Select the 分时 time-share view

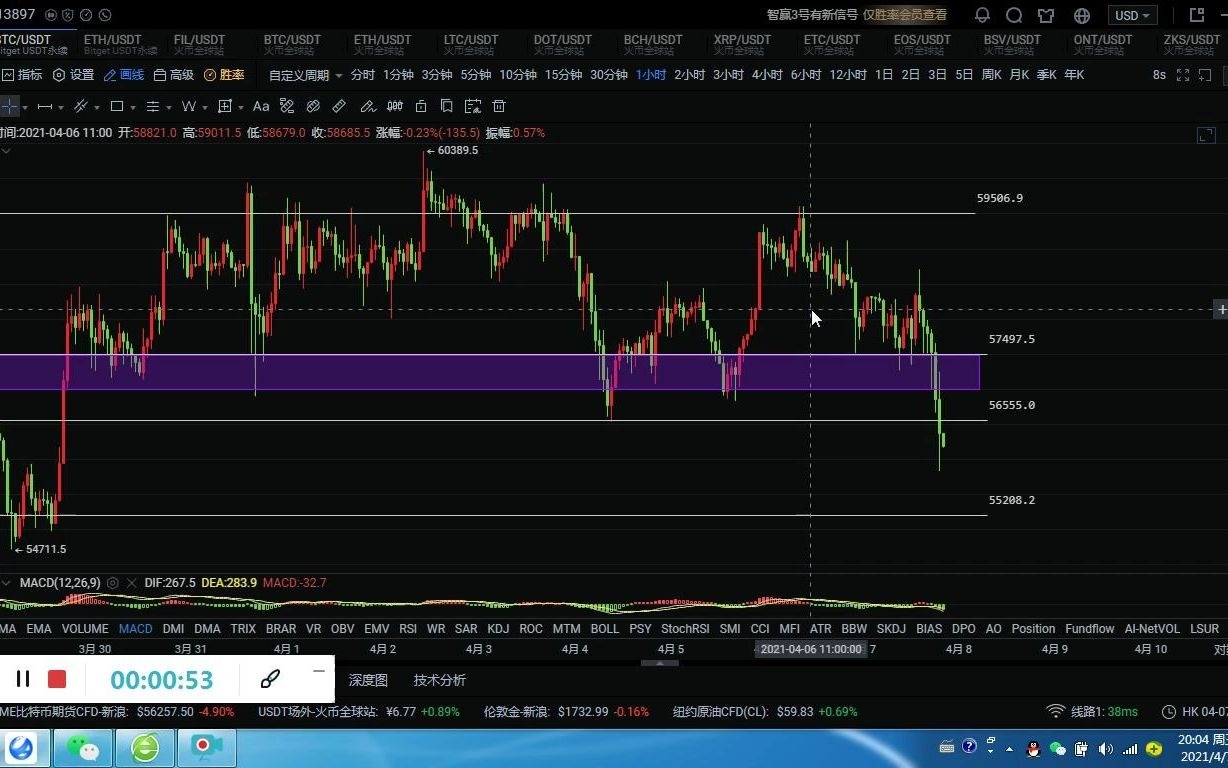tap(363, 75)
